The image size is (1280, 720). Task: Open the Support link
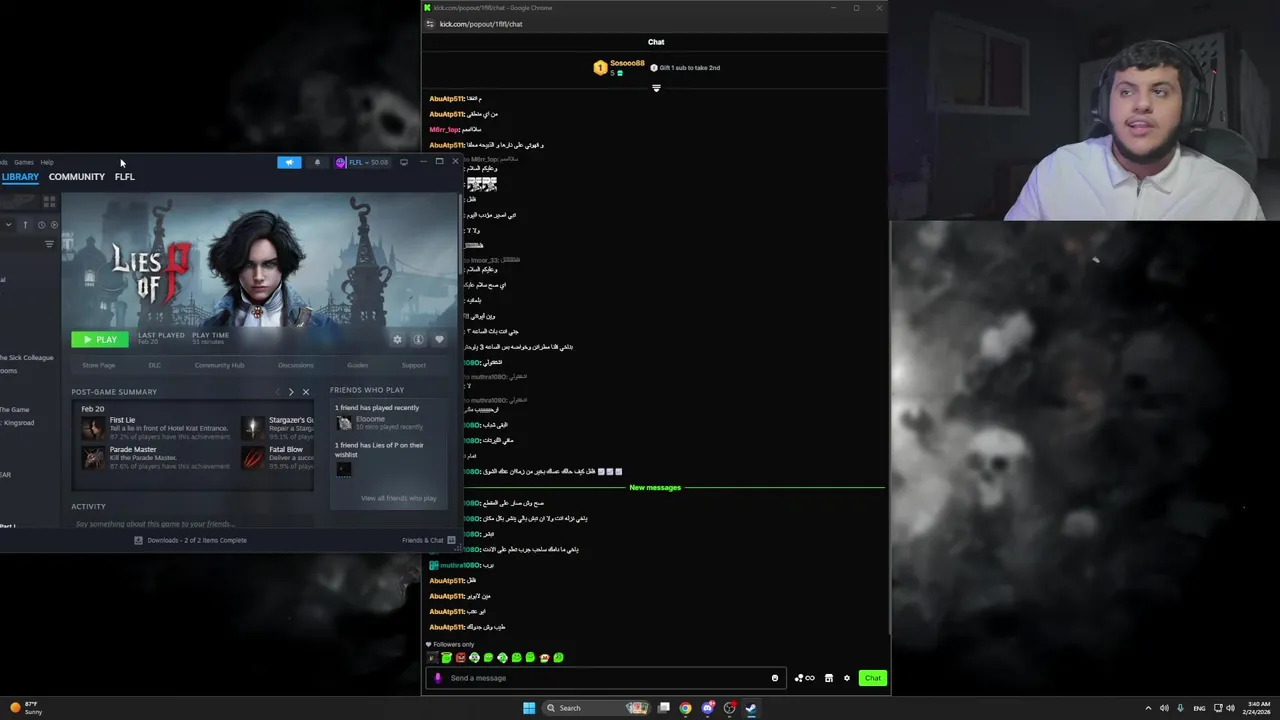coord(414,365)
